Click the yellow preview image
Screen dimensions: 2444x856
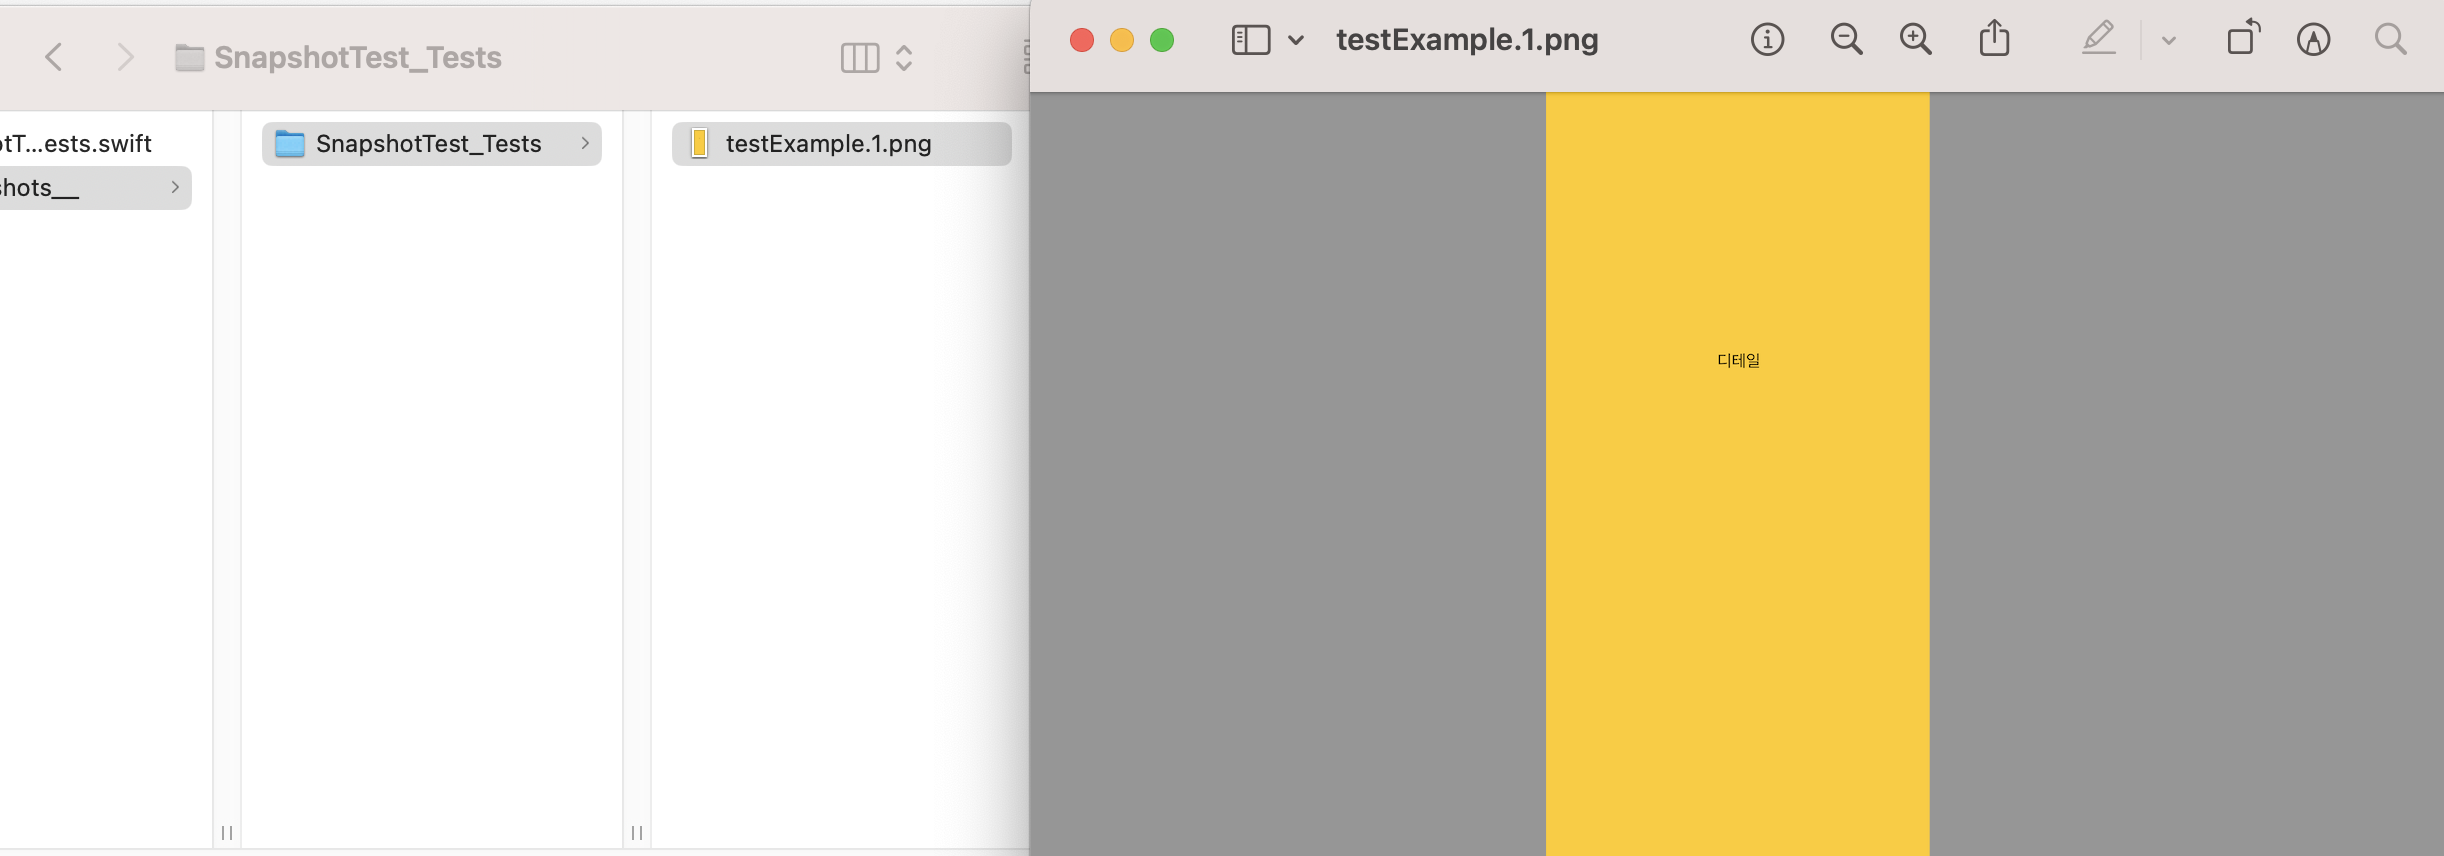tap(1738, 474)
